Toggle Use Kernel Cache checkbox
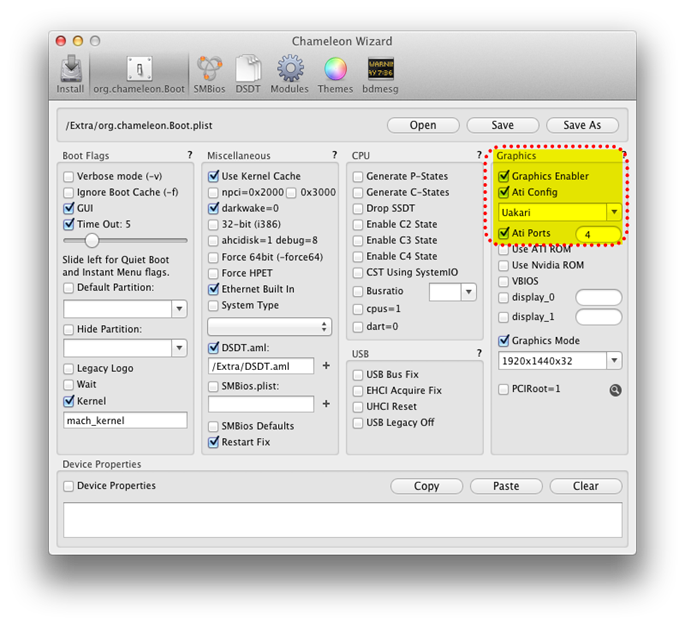Screen dimensions: 685x625 pos(213,176)
